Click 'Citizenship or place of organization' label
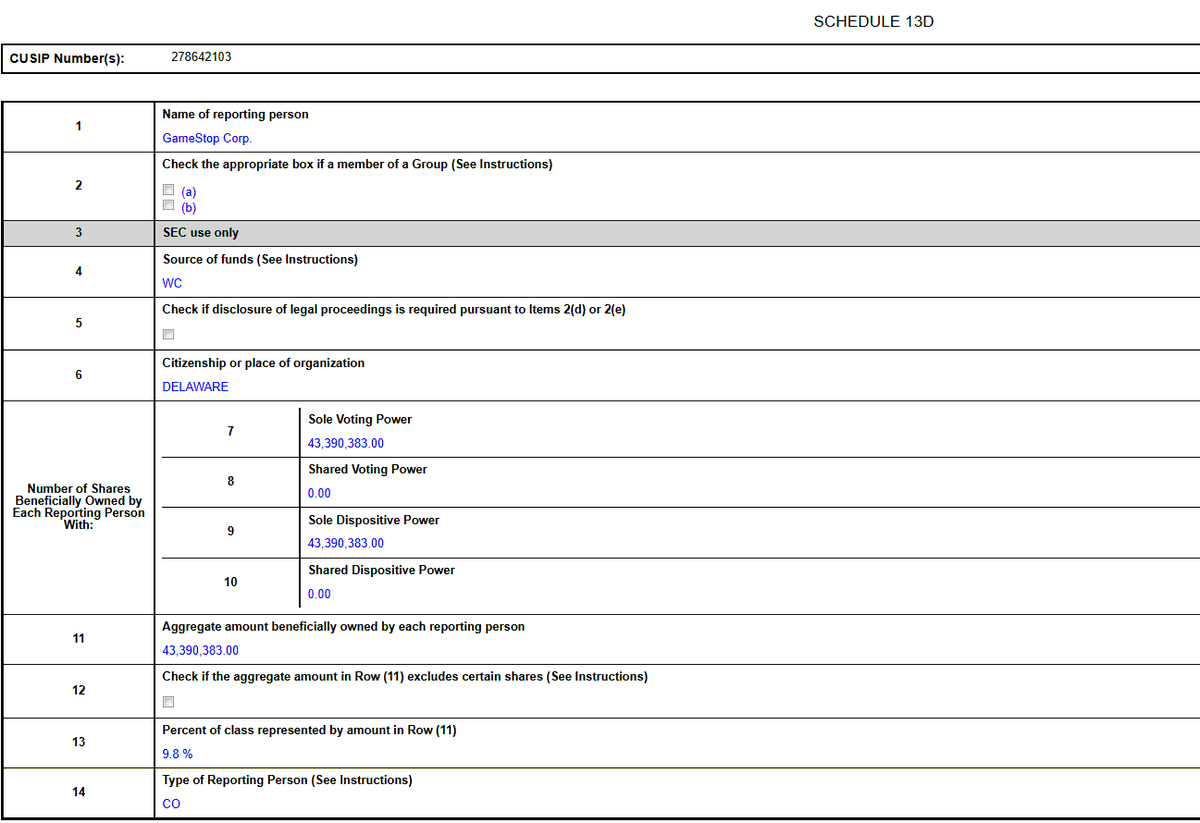This screenshot has height=823, width=1200. [x=263, y=363]
